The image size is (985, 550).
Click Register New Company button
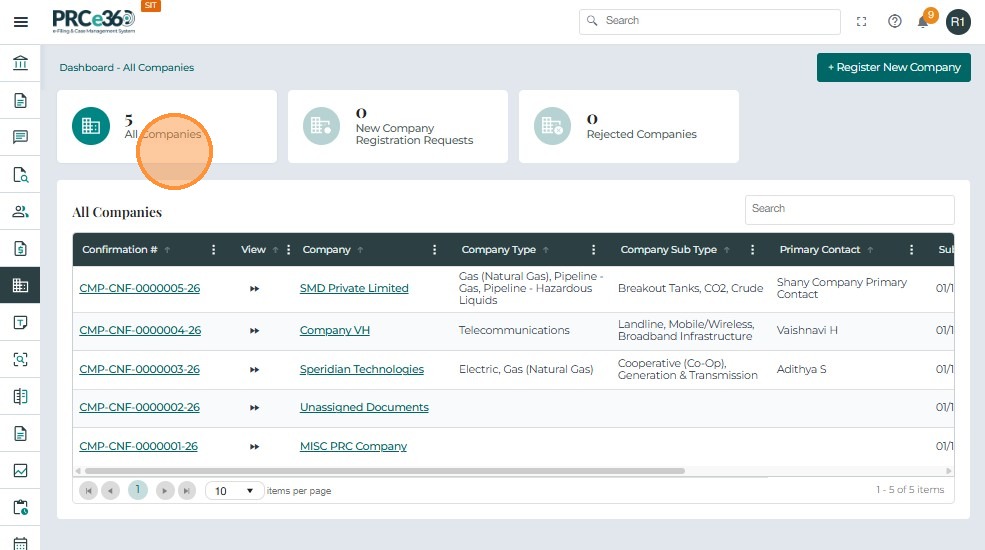[893, 67]
